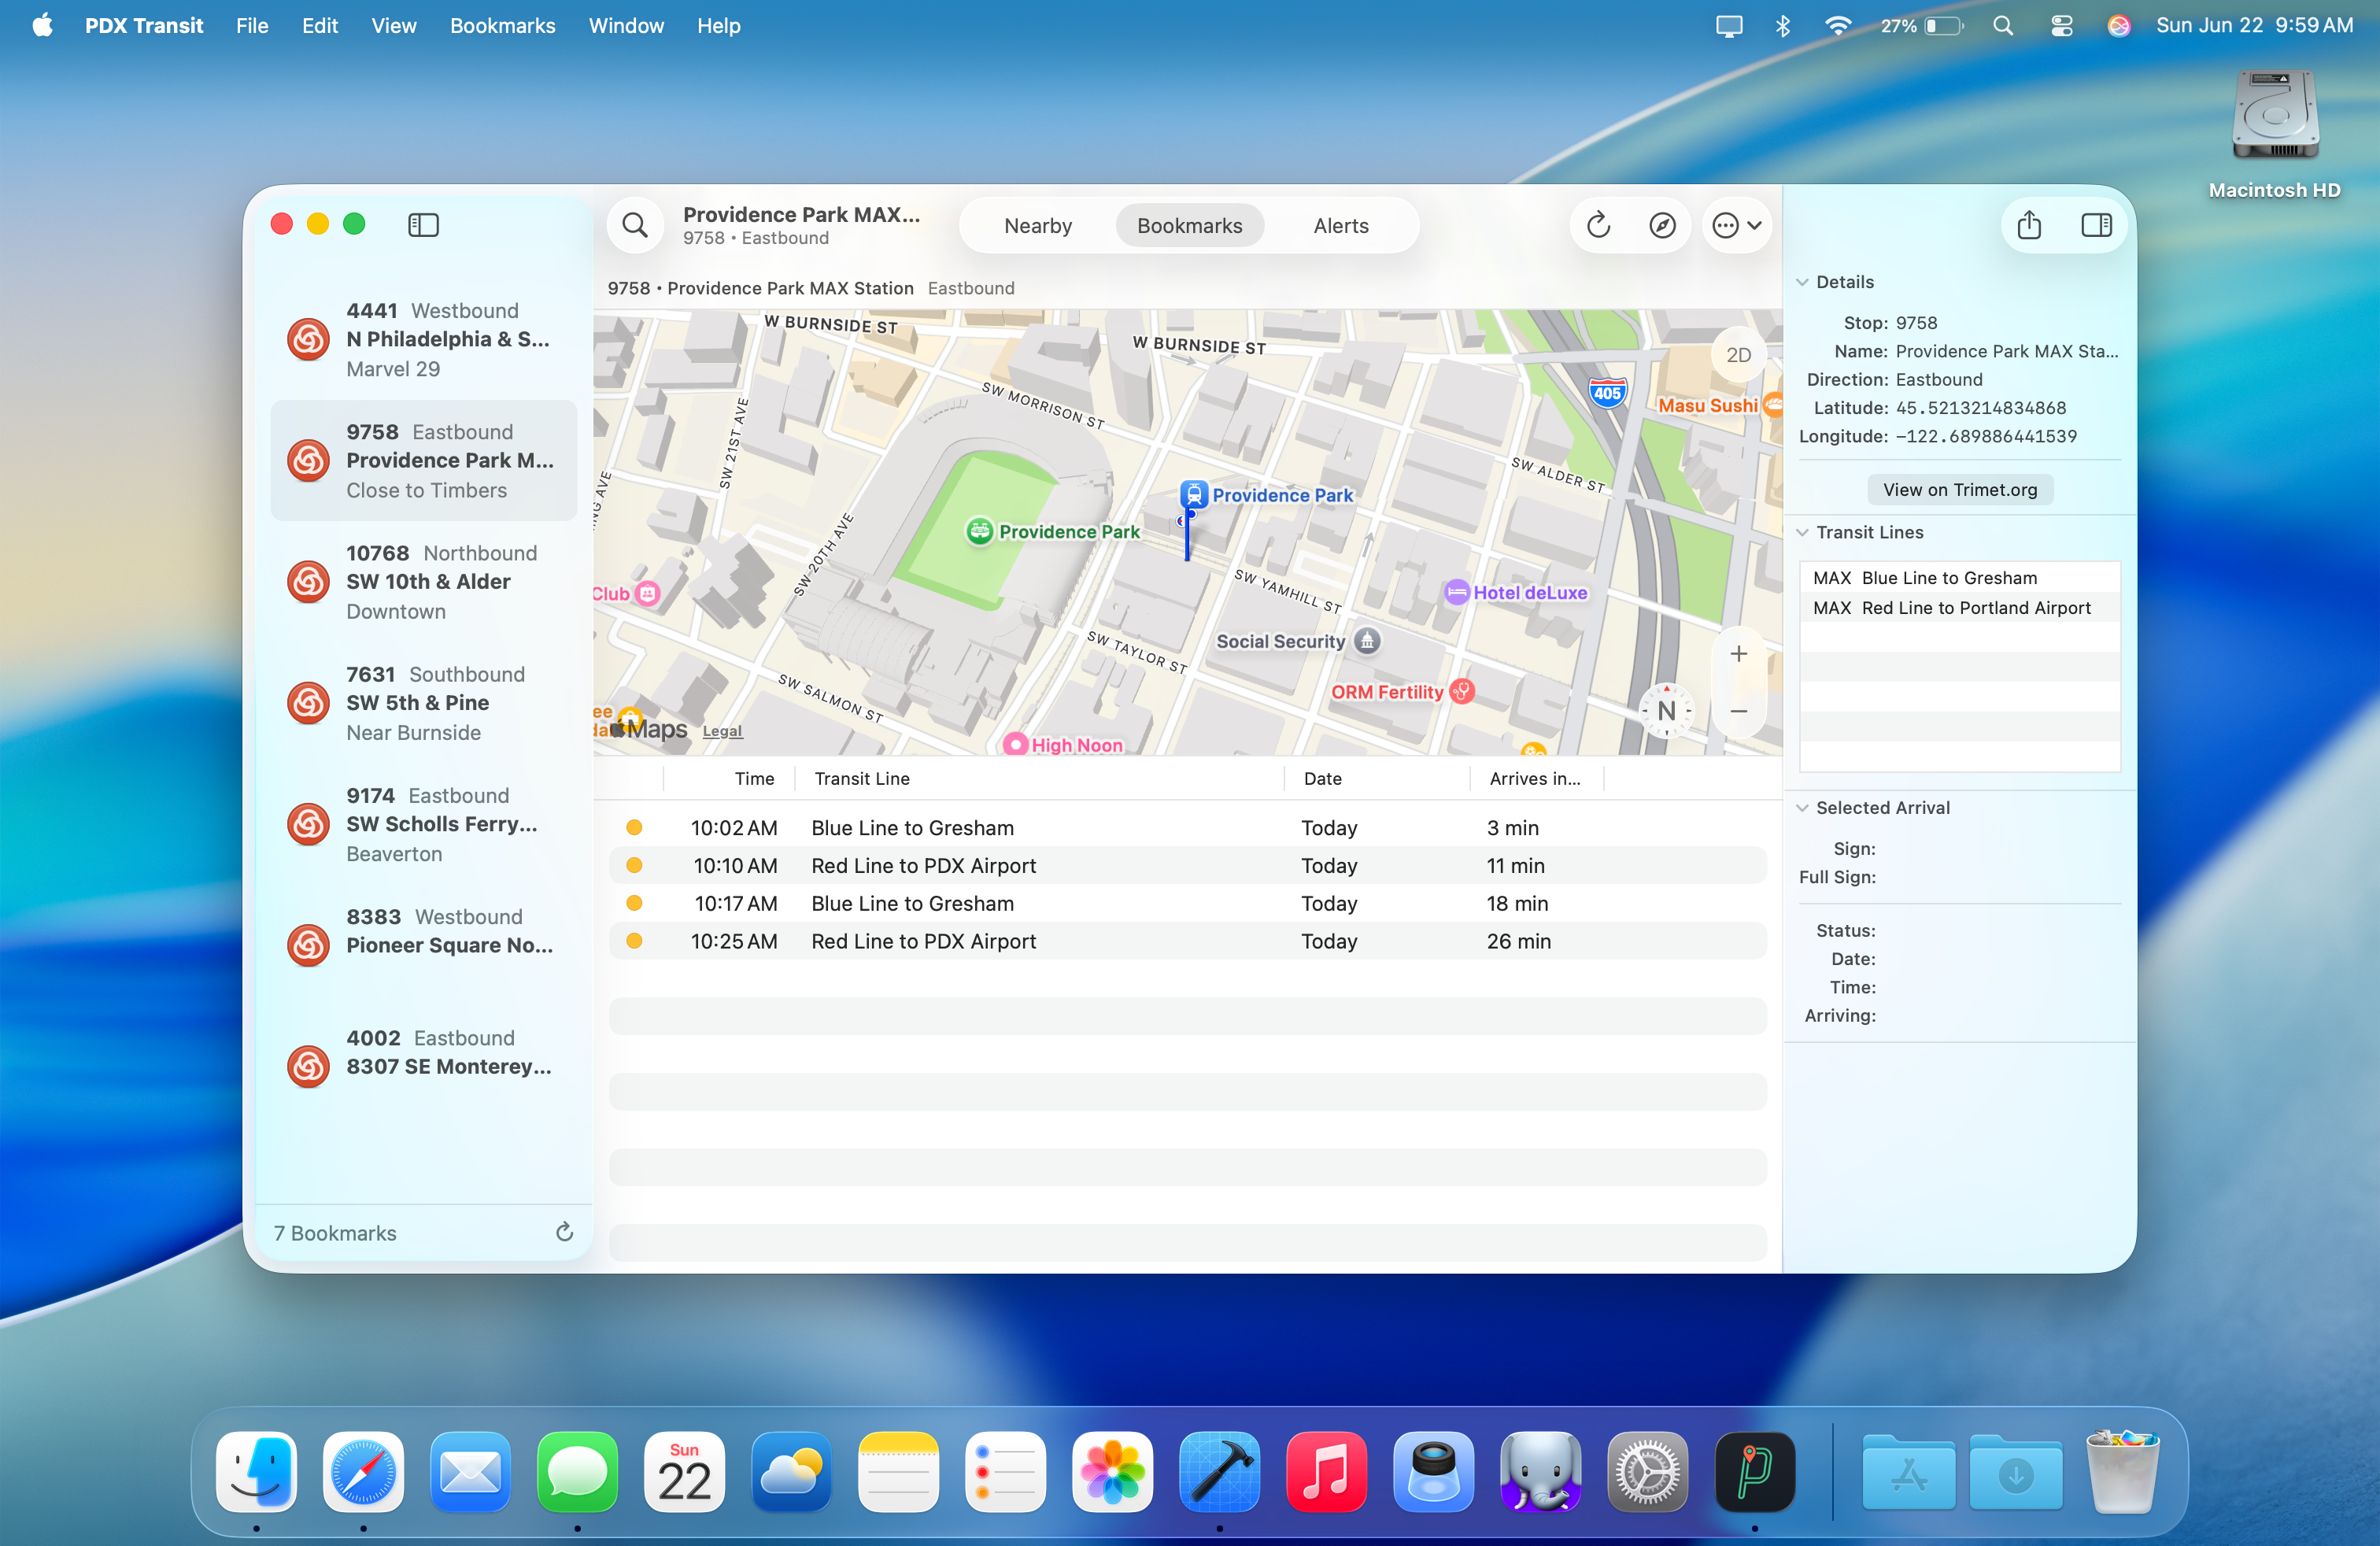This screenshot has height=1546, width=2380.
Task: Sort by the Time column header
Action: point(729,779)
